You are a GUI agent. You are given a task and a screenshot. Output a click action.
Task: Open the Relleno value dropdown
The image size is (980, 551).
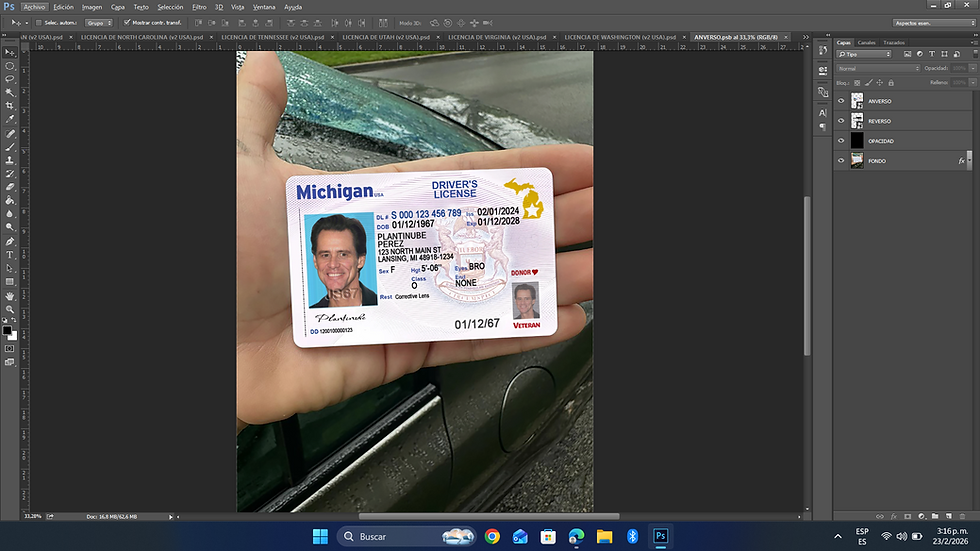(972, 82)
